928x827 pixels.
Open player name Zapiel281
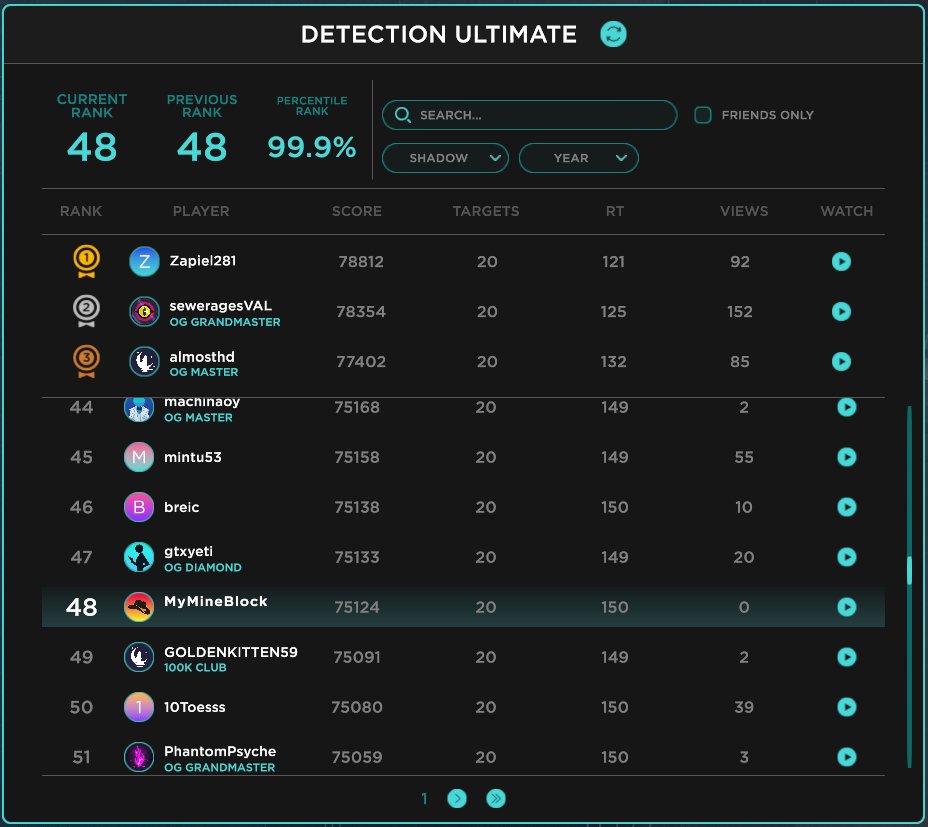[x=203, y=260]
